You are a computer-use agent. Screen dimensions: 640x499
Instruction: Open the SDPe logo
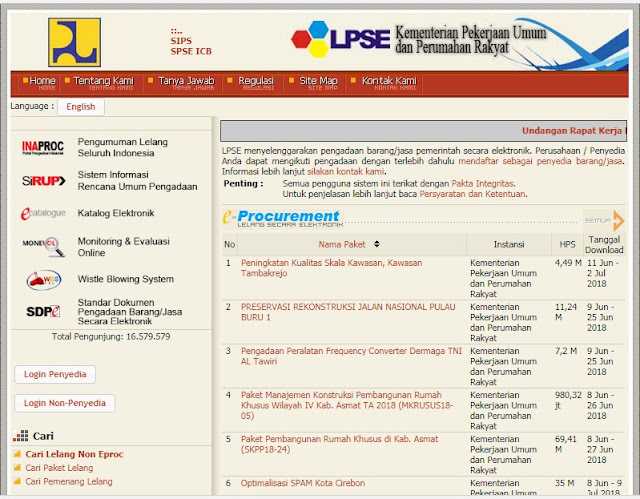pyautogui.click(x=43, y=312)
